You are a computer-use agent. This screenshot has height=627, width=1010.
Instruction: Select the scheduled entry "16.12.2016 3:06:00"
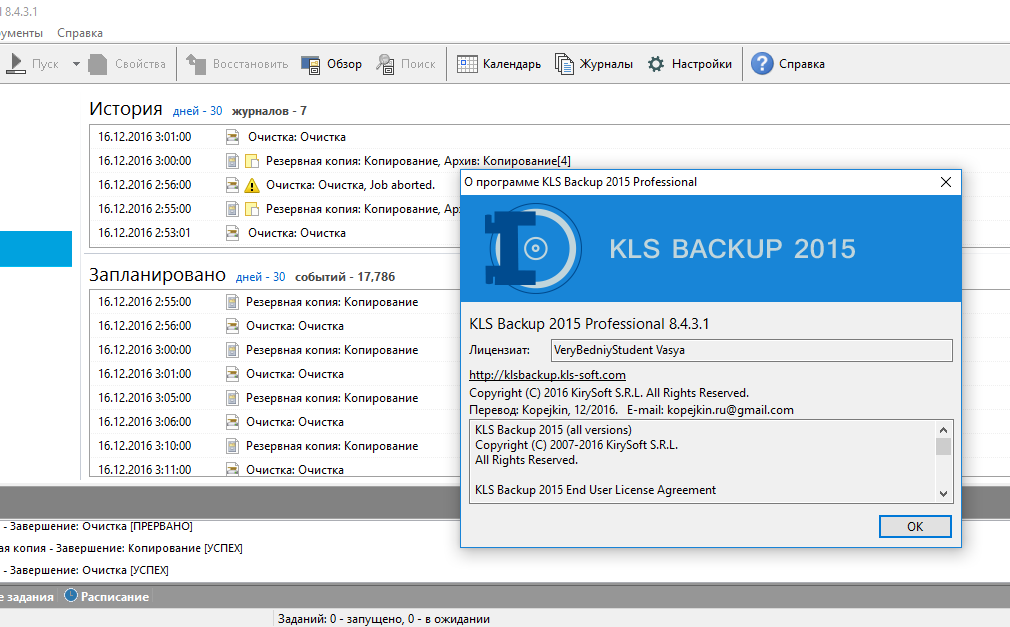coord(275,422)
